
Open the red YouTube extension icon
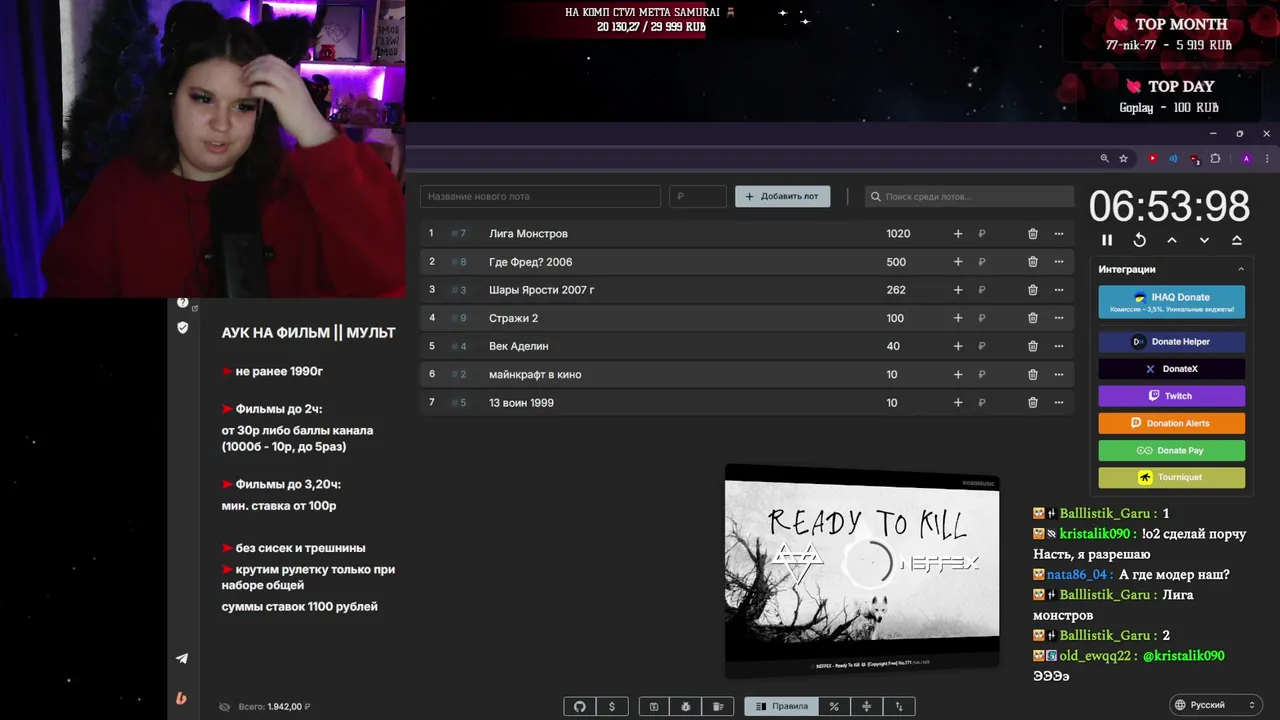[x=1153, y=158]
